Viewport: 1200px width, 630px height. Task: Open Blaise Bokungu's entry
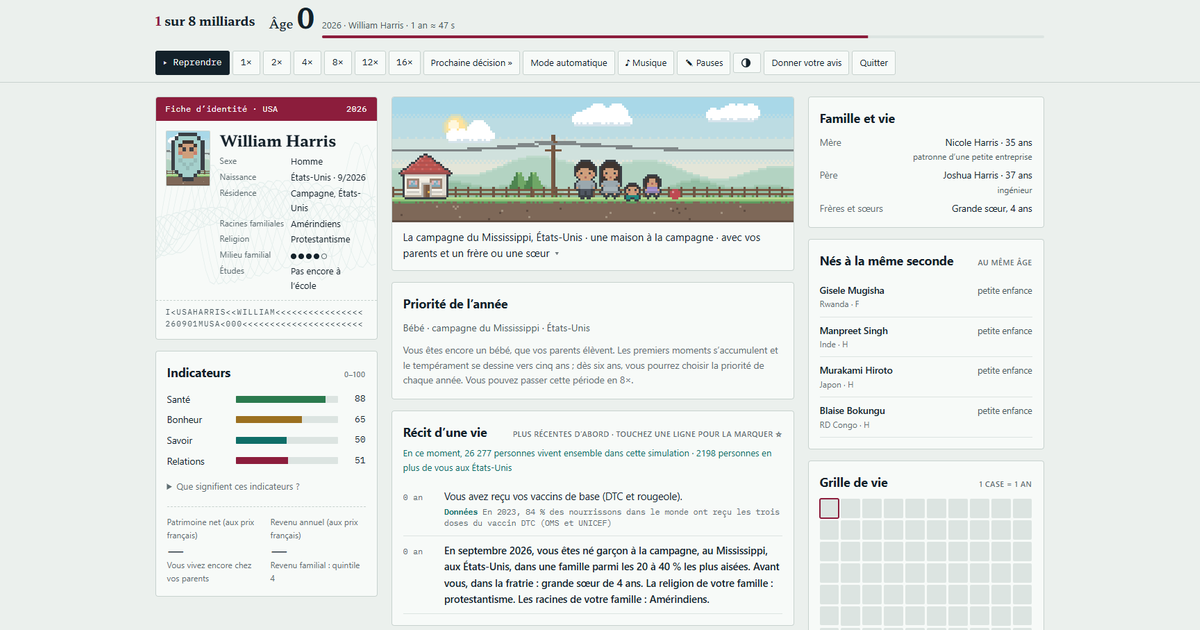926,417
